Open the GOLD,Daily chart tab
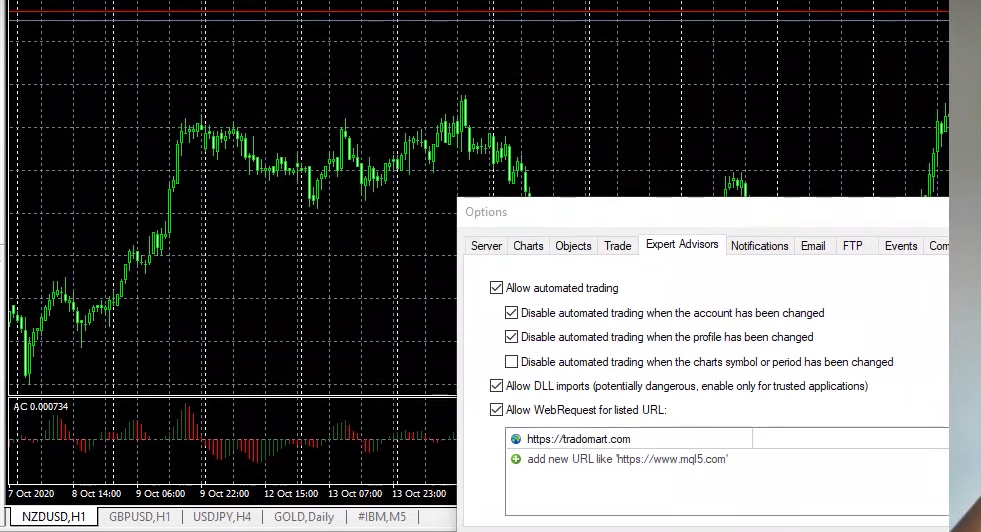The width and height of the screenshot is (981, 532). (x=305, y=517)
